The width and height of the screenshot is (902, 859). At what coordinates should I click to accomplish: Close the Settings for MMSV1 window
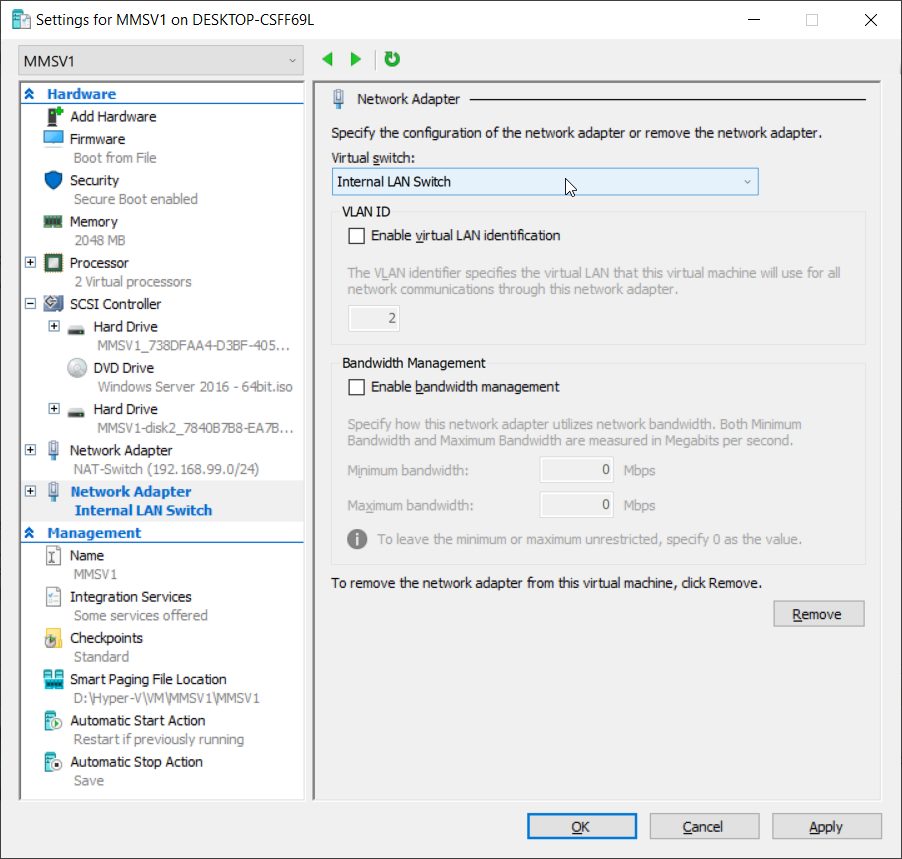coord(871,20)
